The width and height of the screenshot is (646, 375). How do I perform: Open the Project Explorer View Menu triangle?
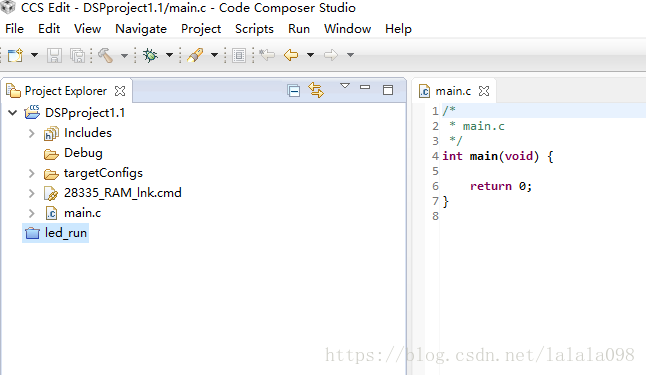coord(345,86)
